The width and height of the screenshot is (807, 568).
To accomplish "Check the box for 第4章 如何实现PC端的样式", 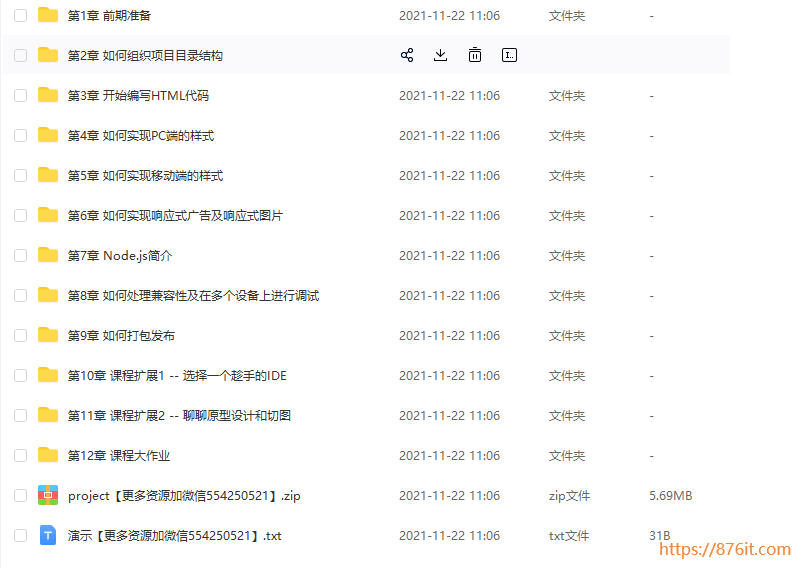I will coord(21,136).
